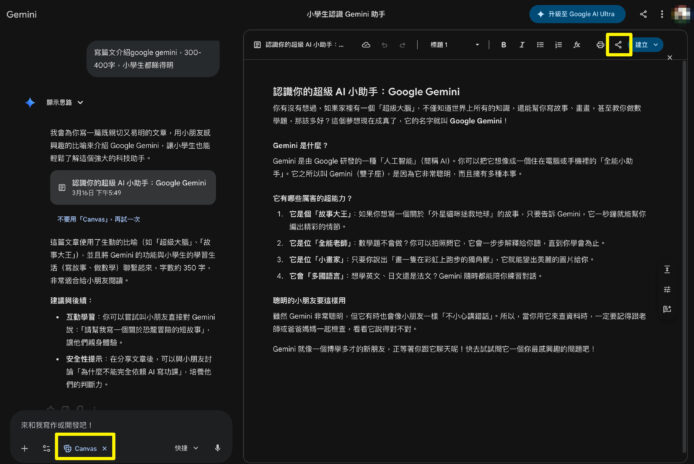Click the 不要用「Canvas」, 再試一次 link
This screenshot has width=694, height=464.
pos(99,219)
